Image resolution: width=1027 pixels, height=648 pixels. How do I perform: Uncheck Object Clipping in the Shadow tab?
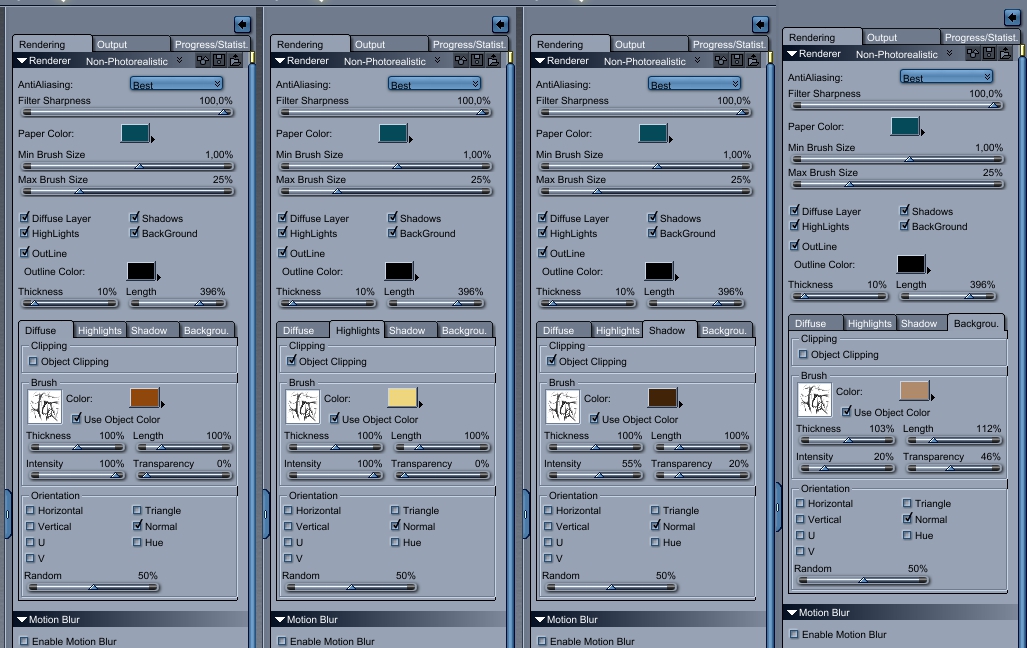click(551, 361)
